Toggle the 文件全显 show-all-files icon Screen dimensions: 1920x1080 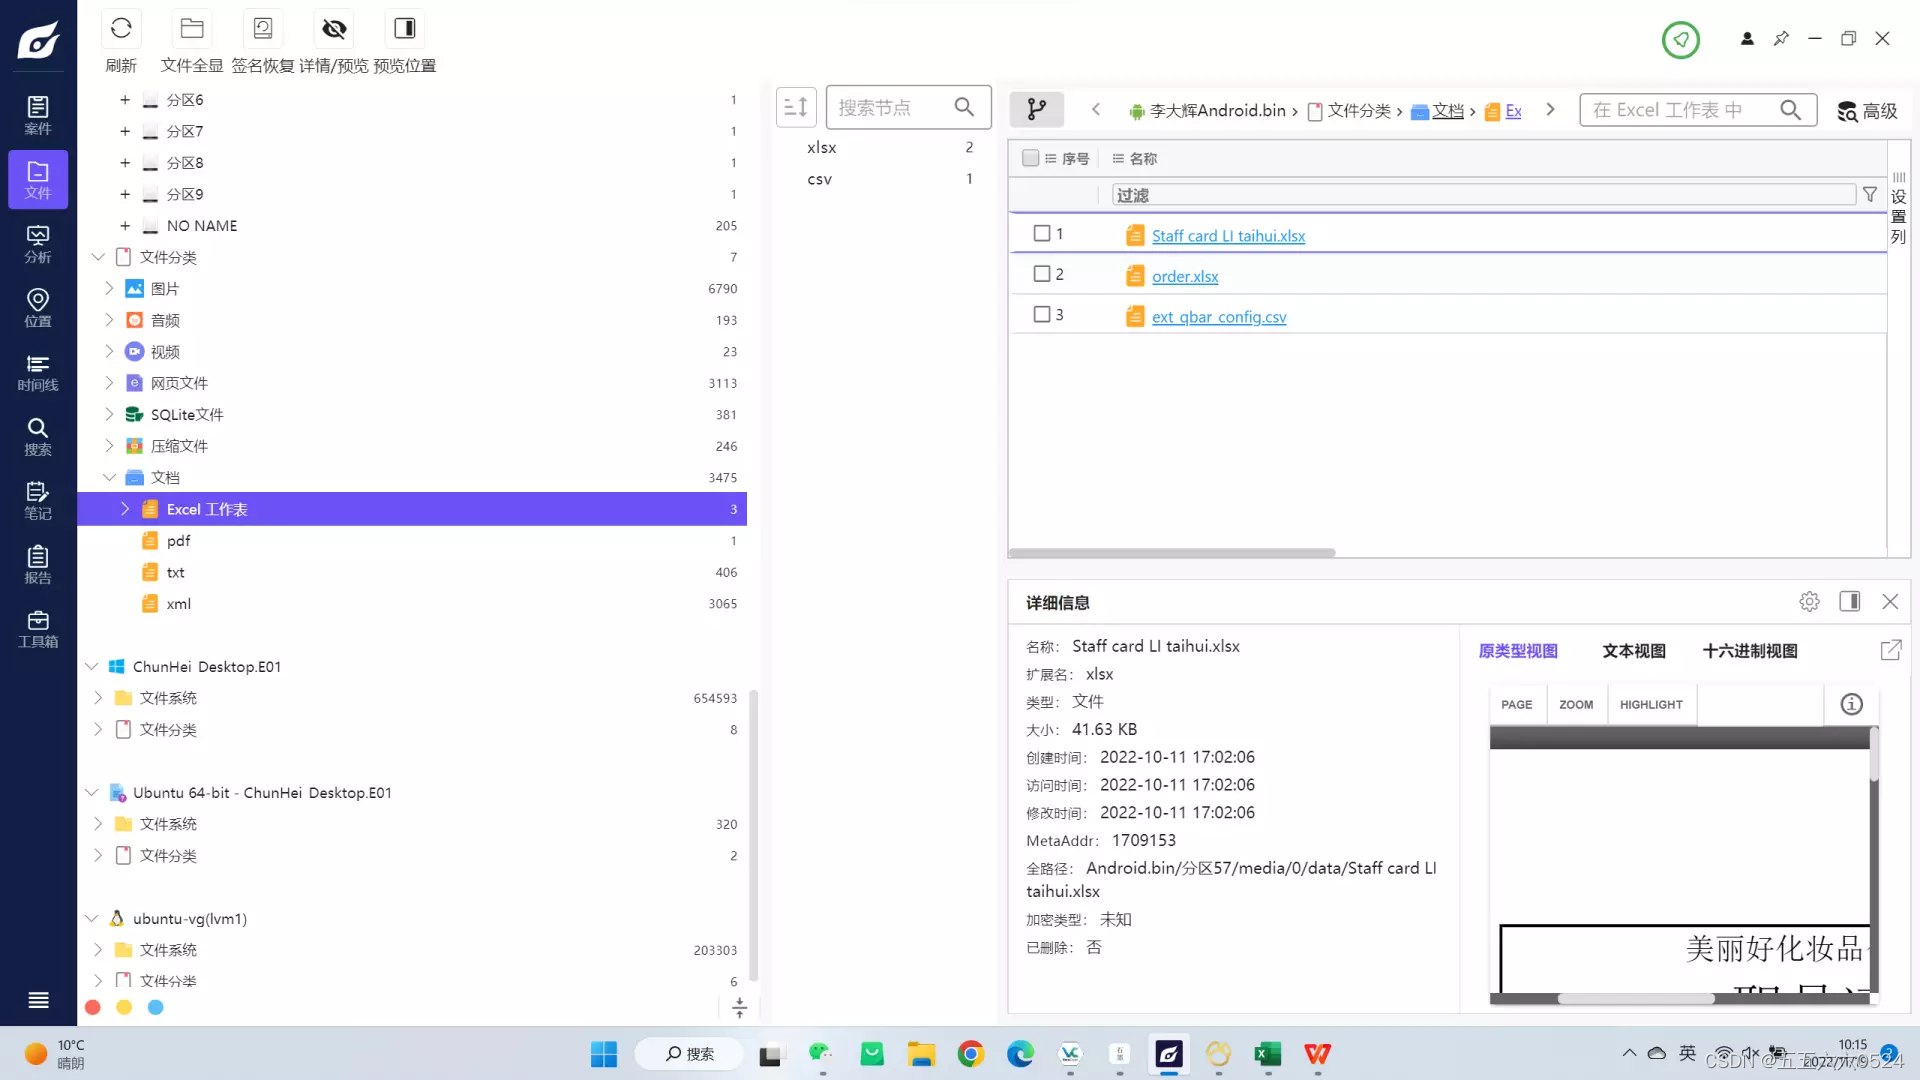tap(192, 29)
